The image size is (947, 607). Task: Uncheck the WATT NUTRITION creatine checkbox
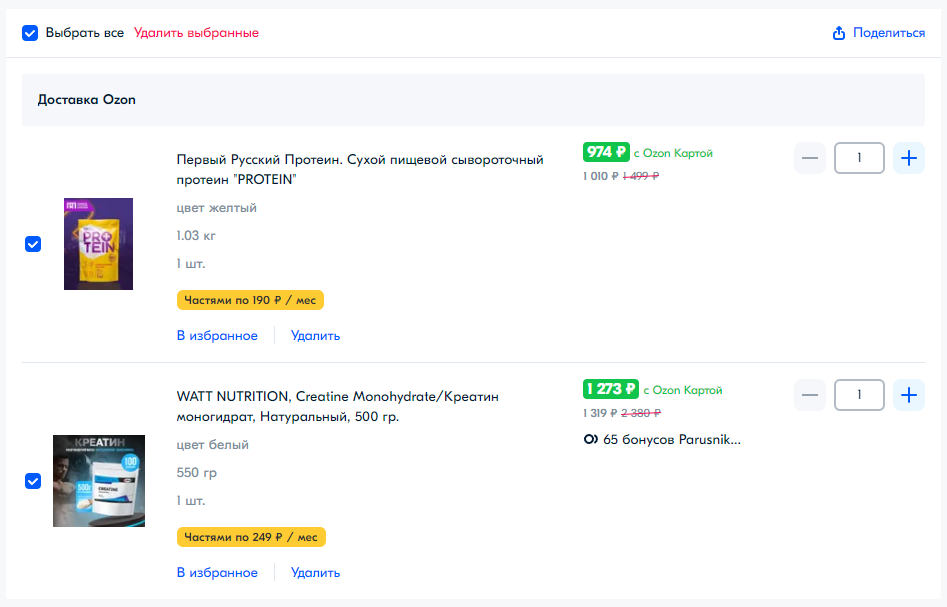pyautogui.click(x=33, y=481)
